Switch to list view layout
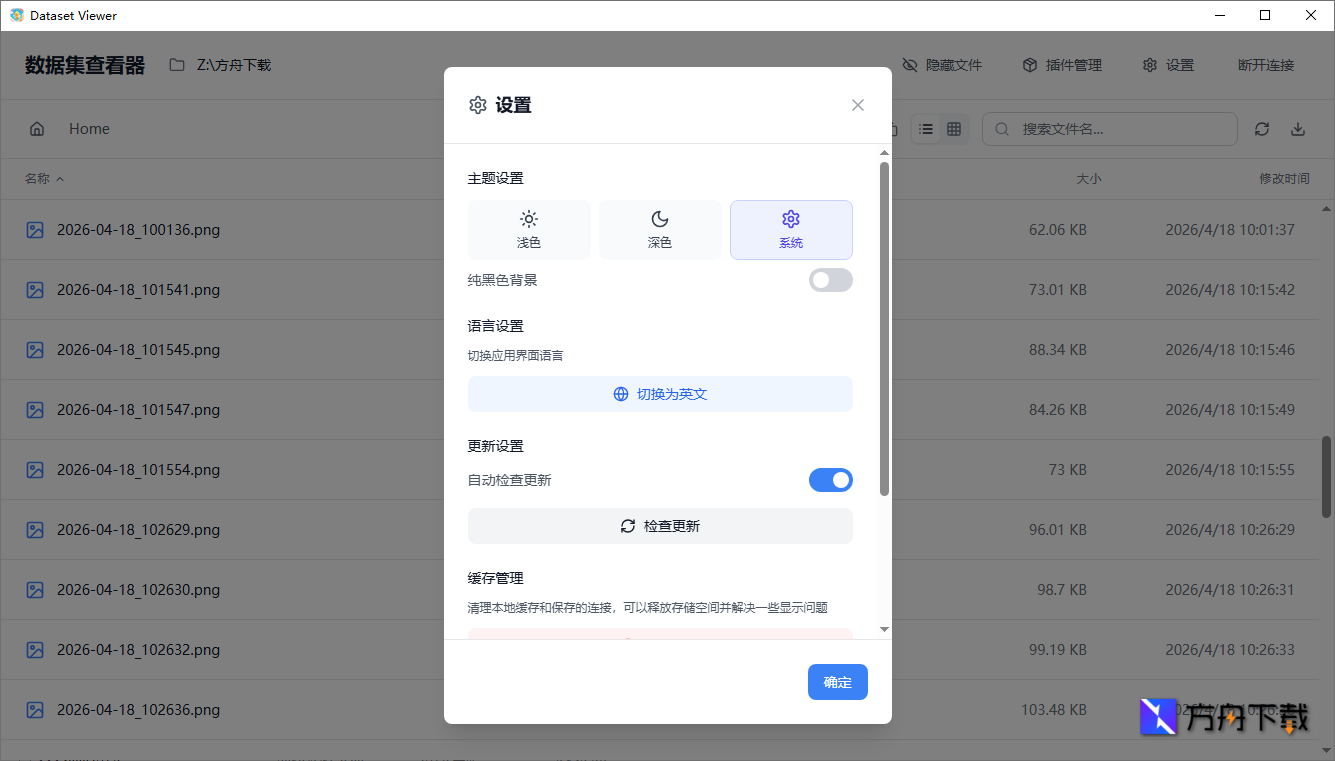The height and width of the screenshot is (761, 1335). [x=926, y=128]
